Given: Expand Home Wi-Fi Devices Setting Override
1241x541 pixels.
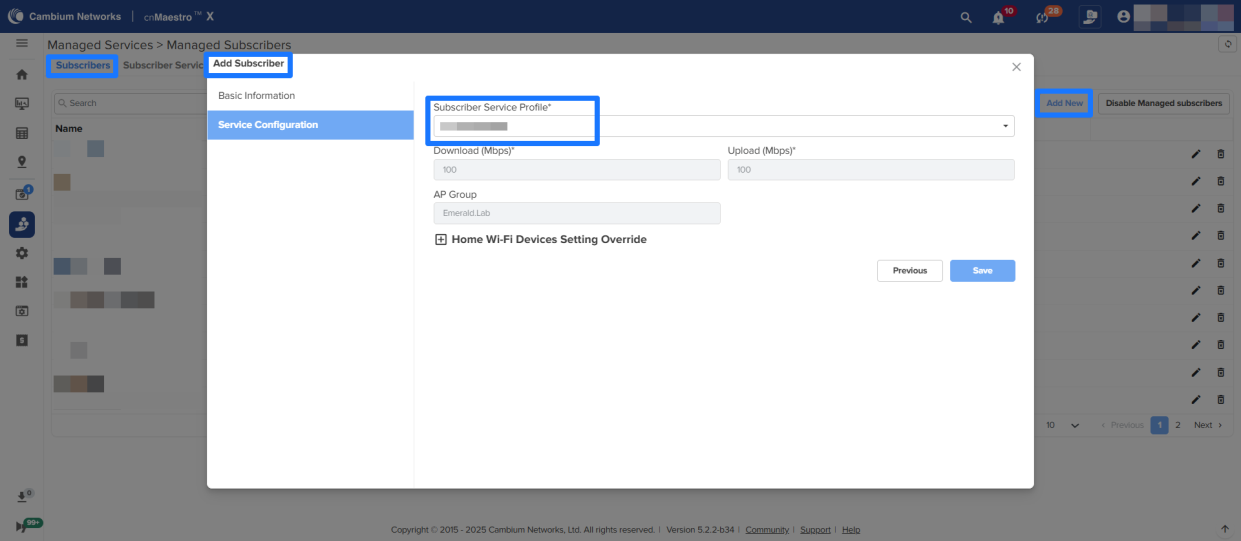Looking at the screenshot, I should pyautogui.click(x=441, y=240).
